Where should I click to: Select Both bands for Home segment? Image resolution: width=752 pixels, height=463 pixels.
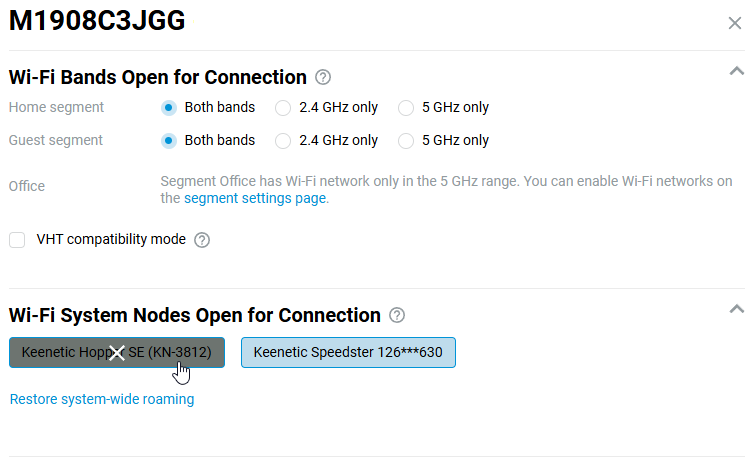pyautogui.click(x=169, y=107)
